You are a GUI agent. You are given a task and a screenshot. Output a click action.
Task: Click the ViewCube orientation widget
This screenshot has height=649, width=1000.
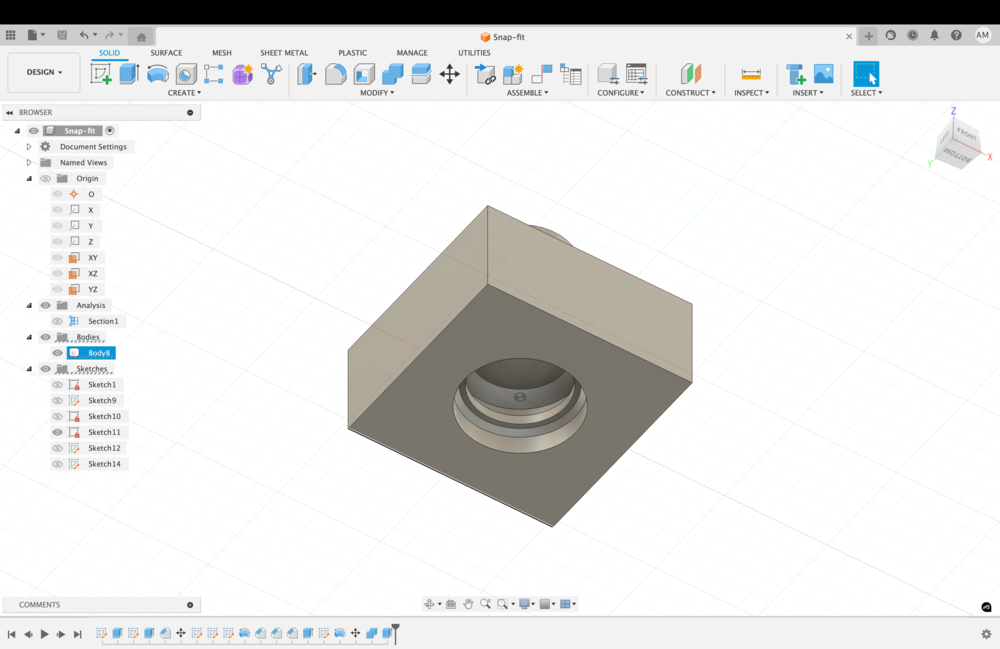coord(958,146)
